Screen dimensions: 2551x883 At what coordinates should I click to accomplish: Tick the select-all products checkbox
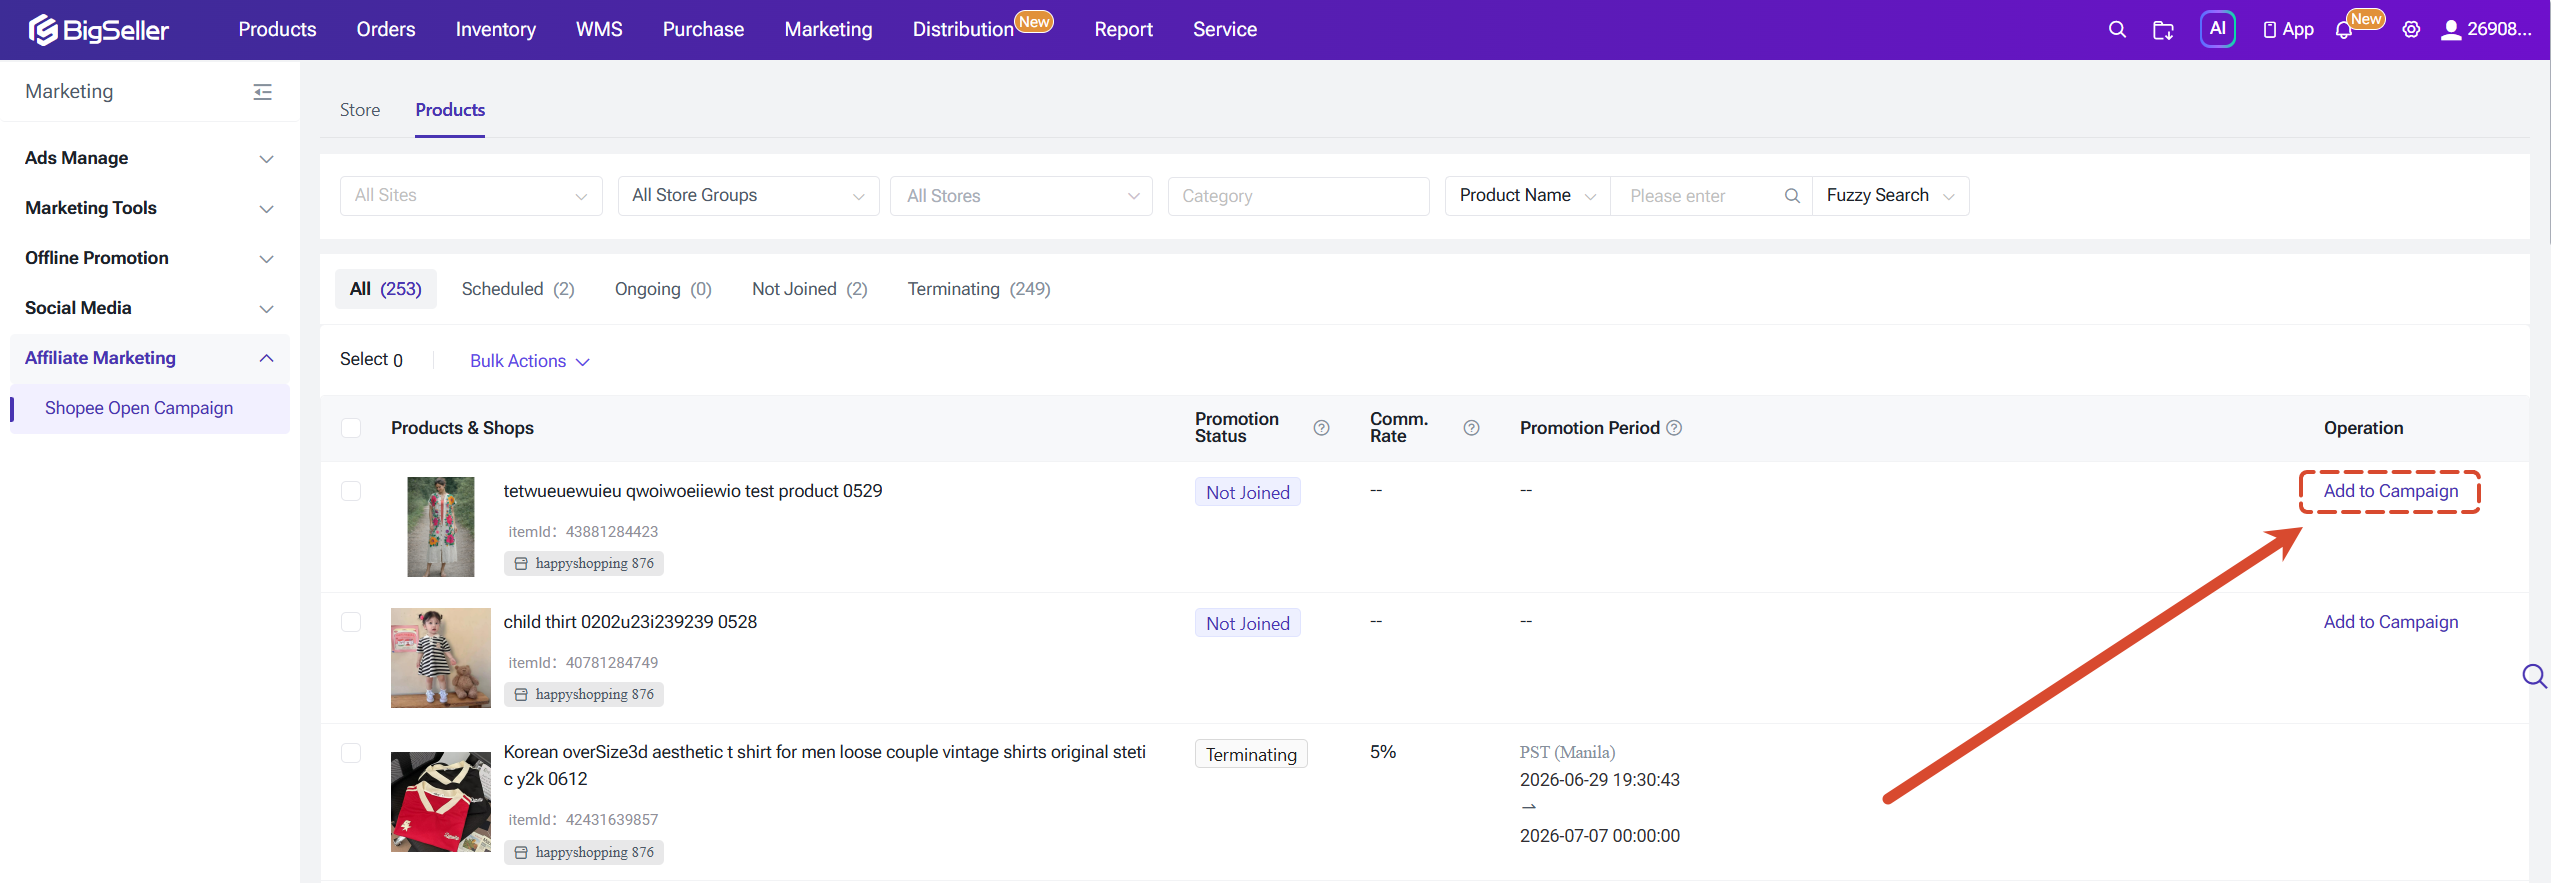tap(351, 428)
